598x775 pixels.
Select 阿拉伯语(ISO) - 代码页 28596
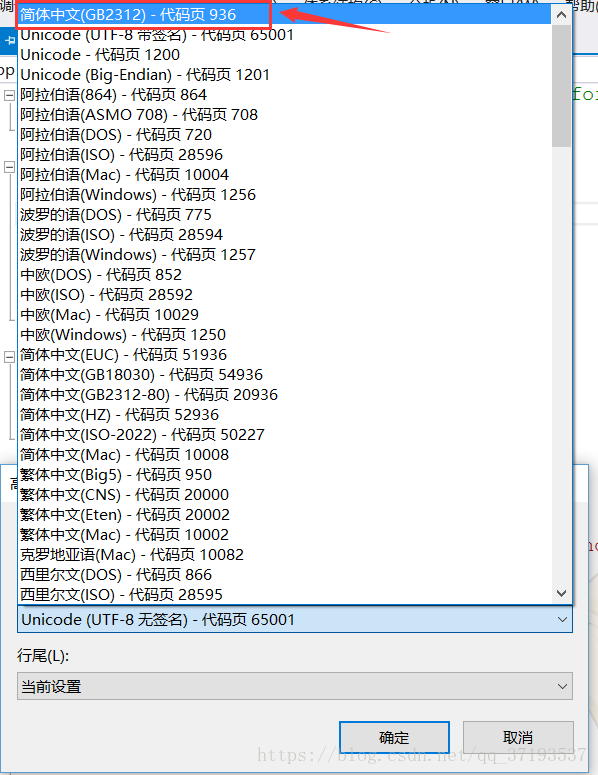tap(285, 155)
